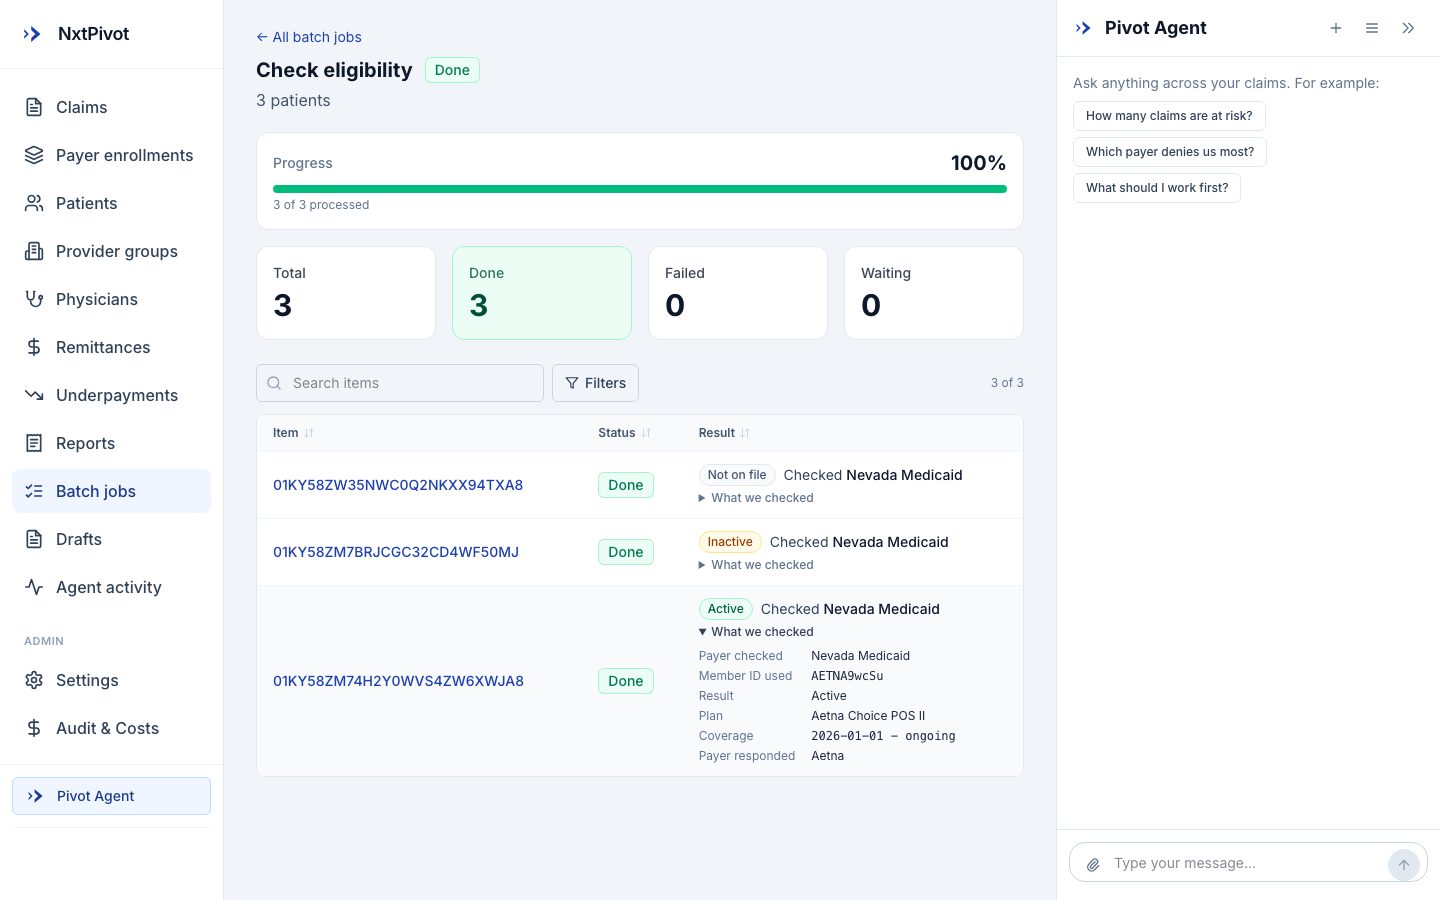
Task: Ask What should I work first?
Action: click(1157, 188)
